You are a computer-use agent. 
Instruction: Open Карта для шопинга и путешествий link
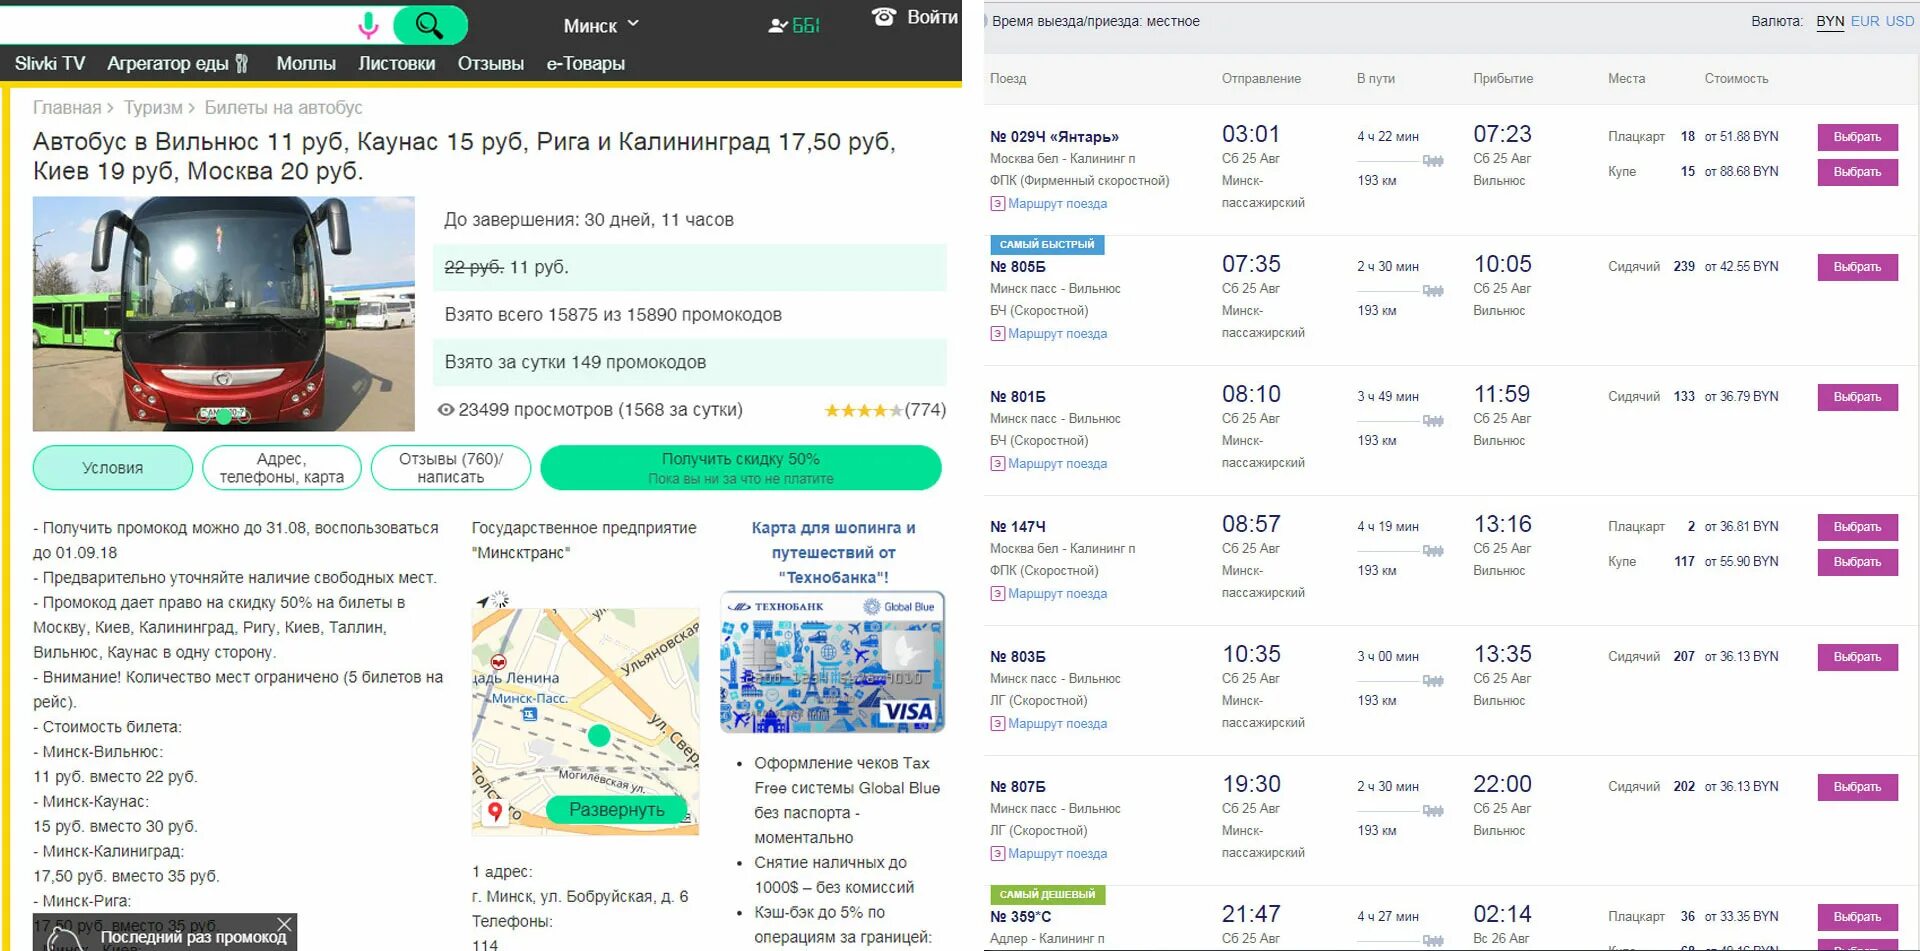833,552
